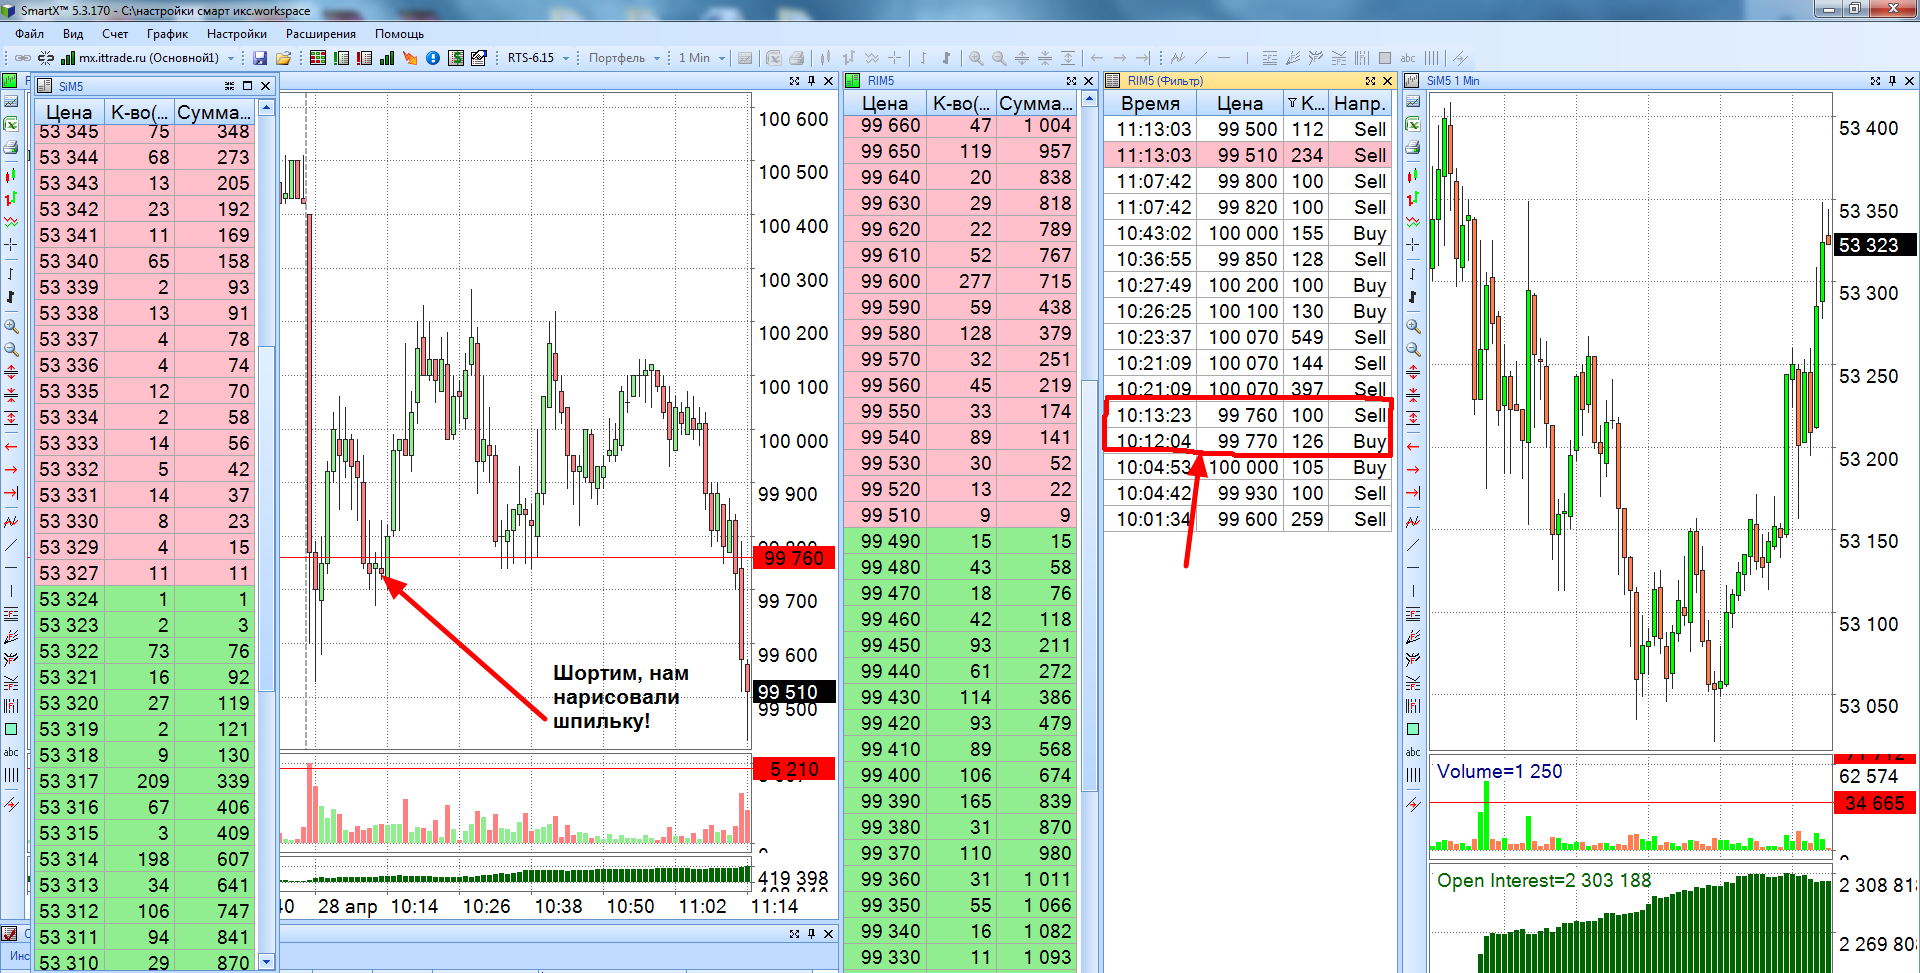Image resolution: width=1920 pixels, height=973 pixels.
Task: Click the SiM5 order book vertical scrollbar thumb
Action: pyautogui.click(x=266, y=518)
